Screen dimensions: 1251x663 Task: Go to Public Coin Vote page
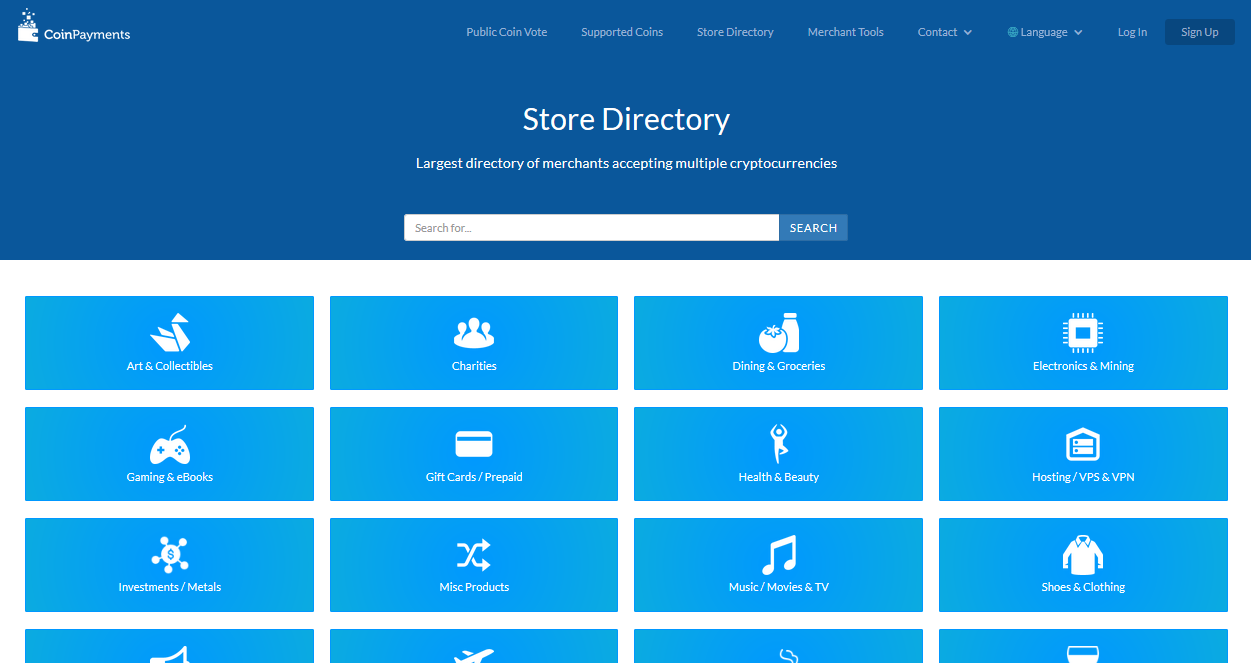(507, 32)
